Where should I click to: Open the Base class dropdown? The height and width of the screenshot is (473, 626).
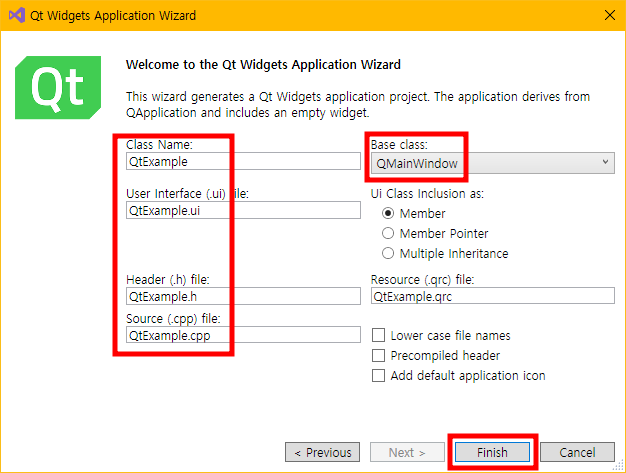pyautogui.click(x=493, y=163)
